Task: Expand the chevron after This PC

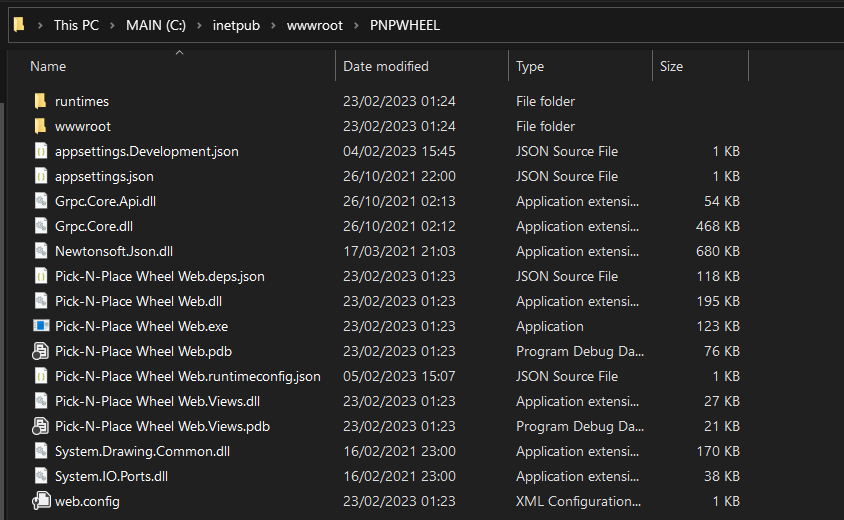Action: (x=112, y=25)
